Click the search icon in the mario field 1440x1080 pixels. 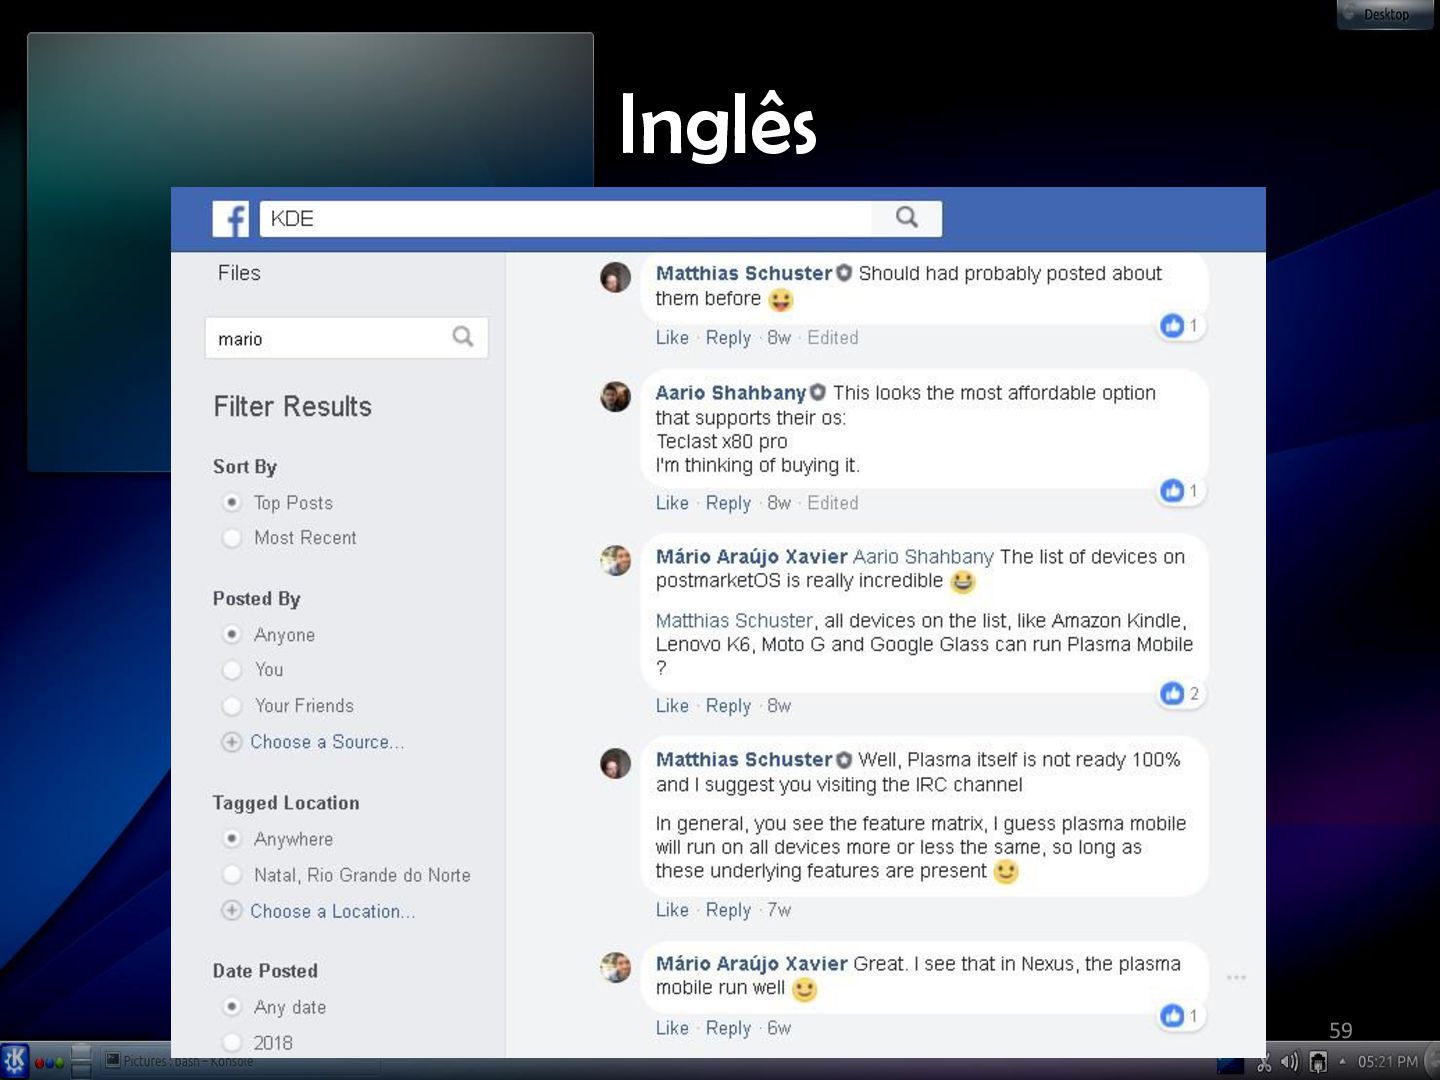(462, 337)
